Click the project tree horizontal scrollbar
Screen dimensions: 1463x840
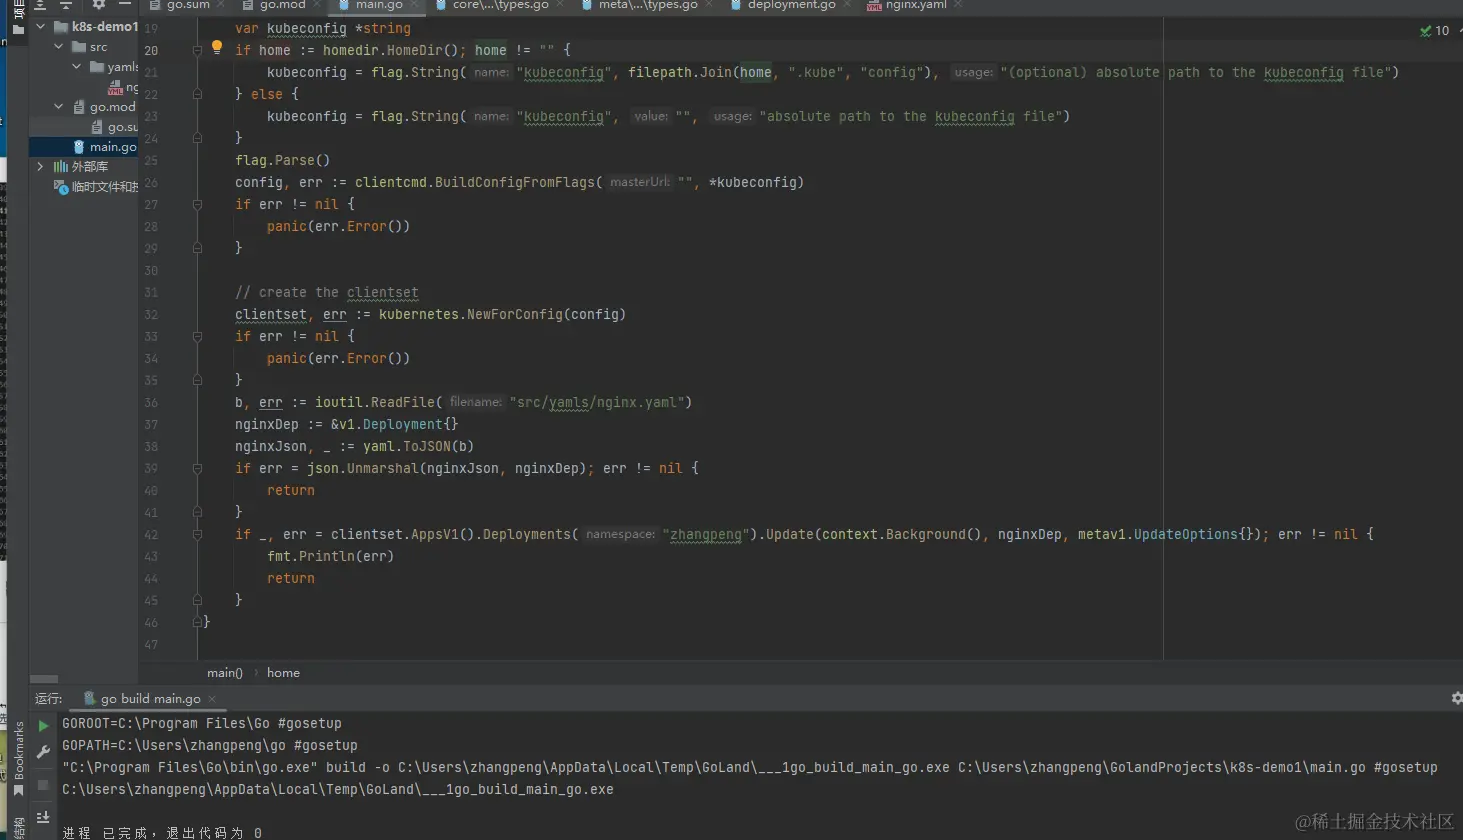tap(44, 680)
